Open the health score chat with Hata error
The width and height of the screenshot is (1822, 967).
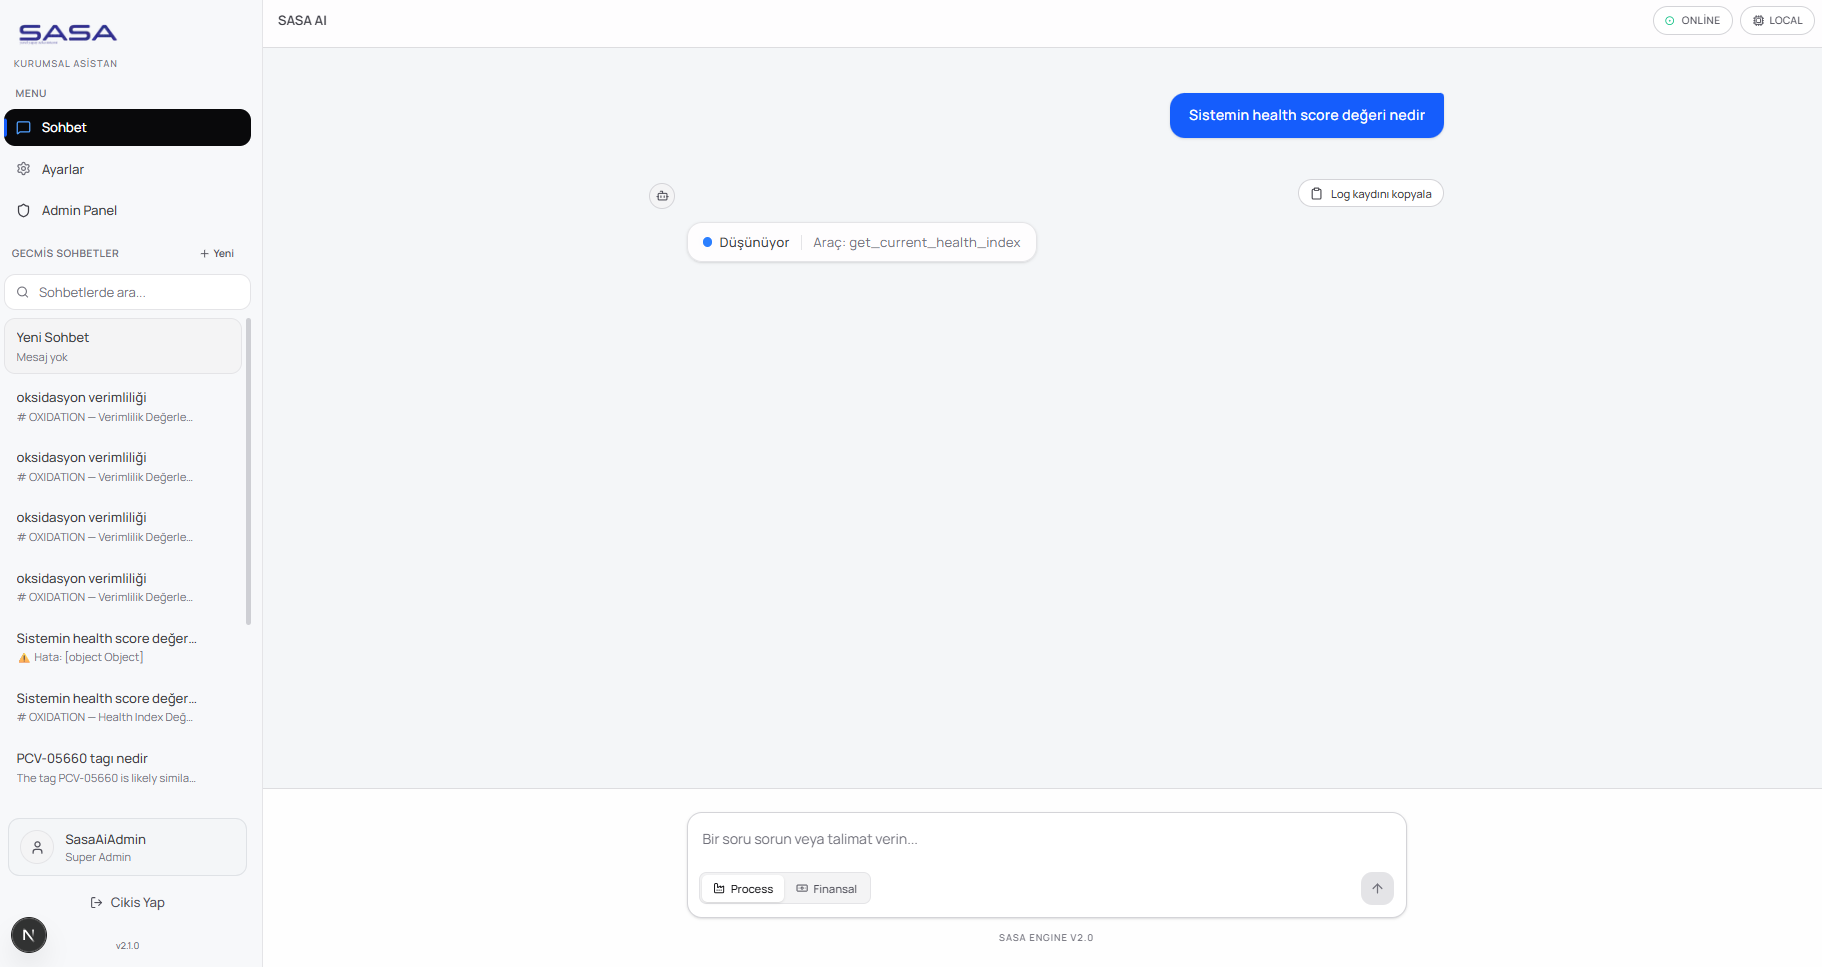click(x=123, y=647)
